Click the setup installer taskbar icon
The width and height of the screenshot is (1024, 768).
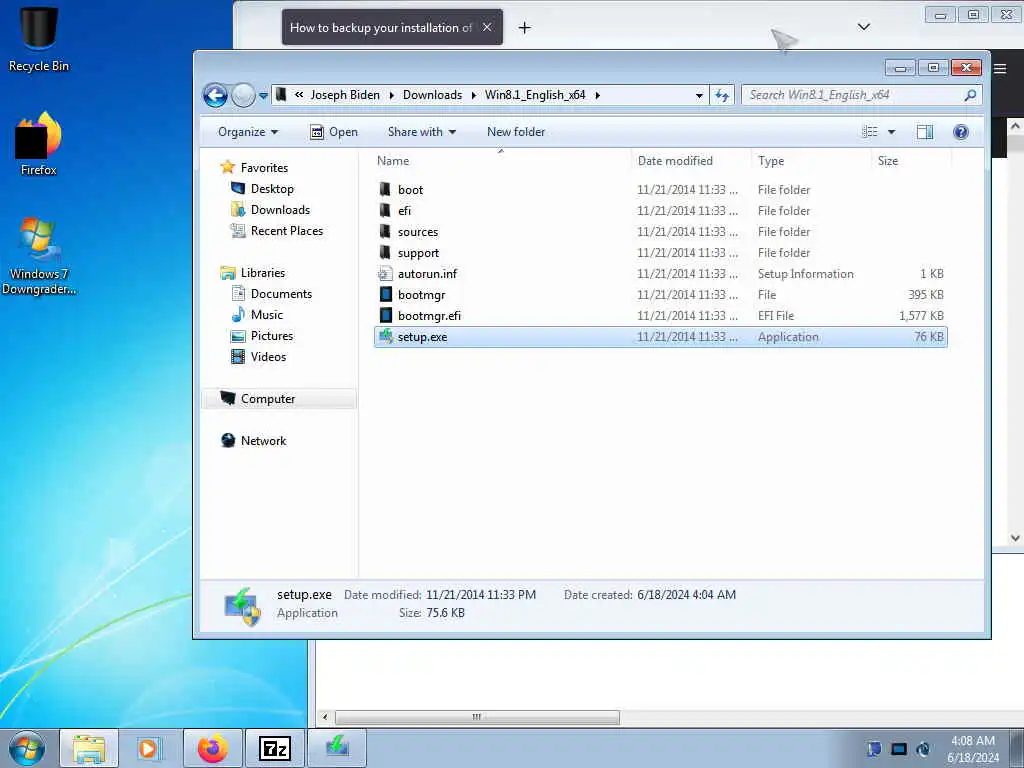(337, 748)
